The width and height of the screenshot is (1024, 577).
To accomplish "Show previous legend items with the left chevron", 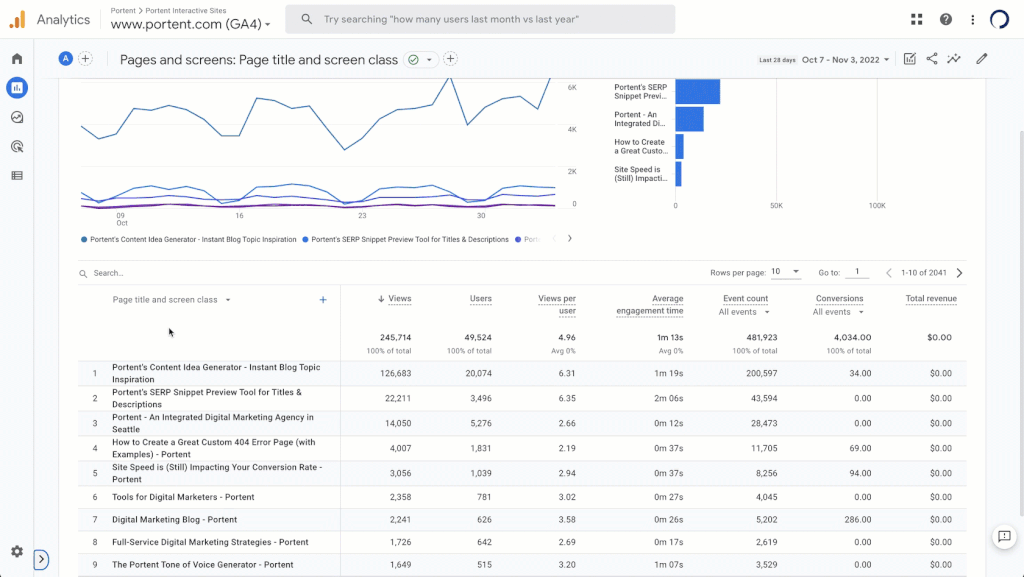I will tap(554, 239).
